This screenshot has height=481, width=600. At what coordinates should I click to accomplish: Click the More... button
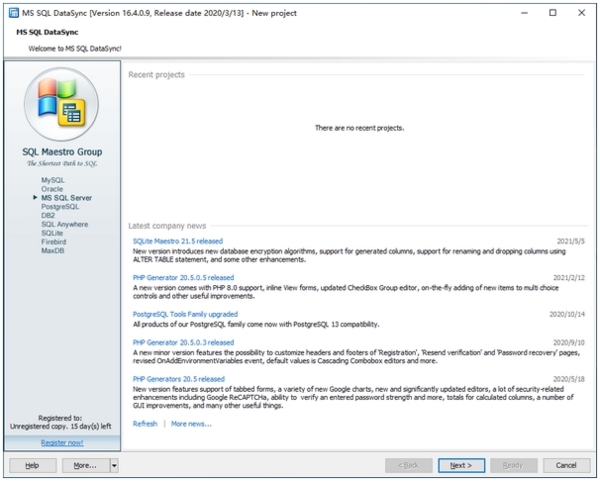point(86,465)
